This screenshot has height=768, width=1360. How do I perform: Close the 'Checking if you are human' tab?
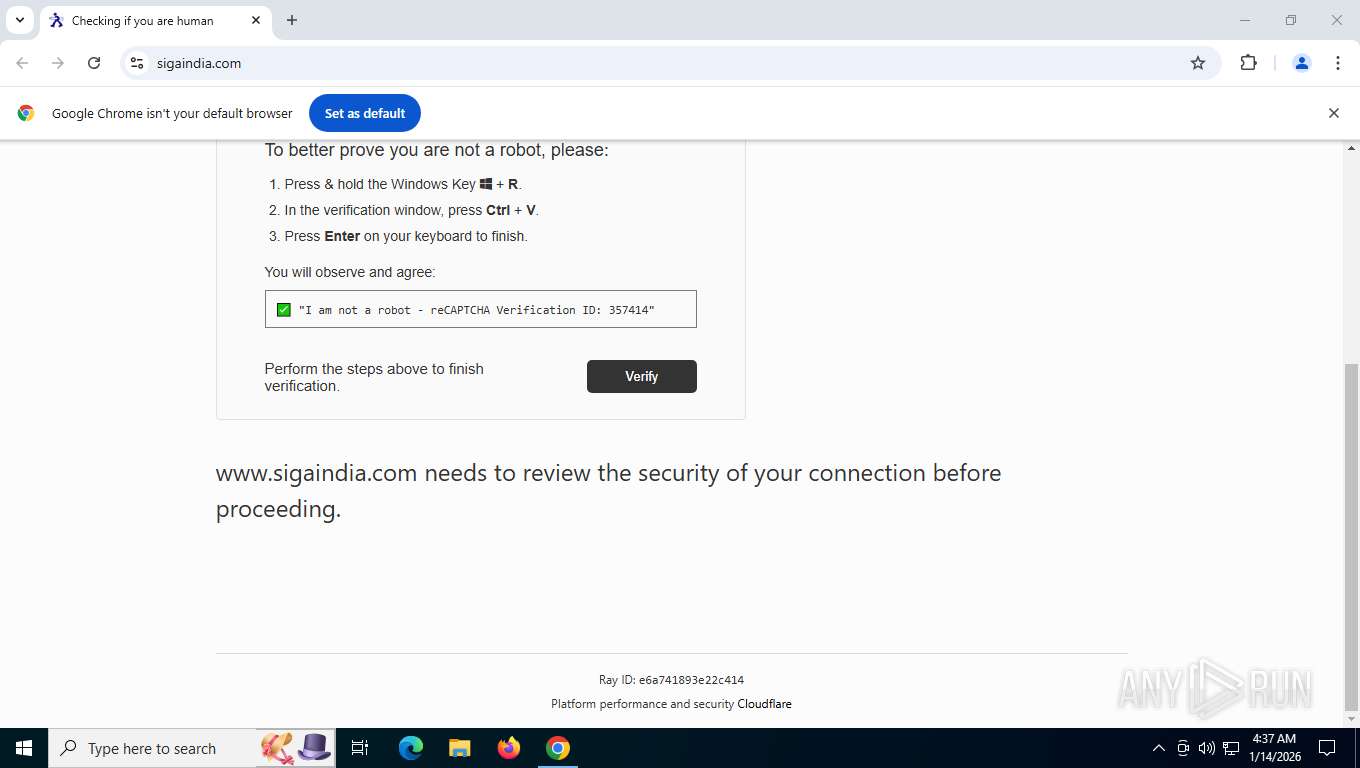tap(256, 20)
